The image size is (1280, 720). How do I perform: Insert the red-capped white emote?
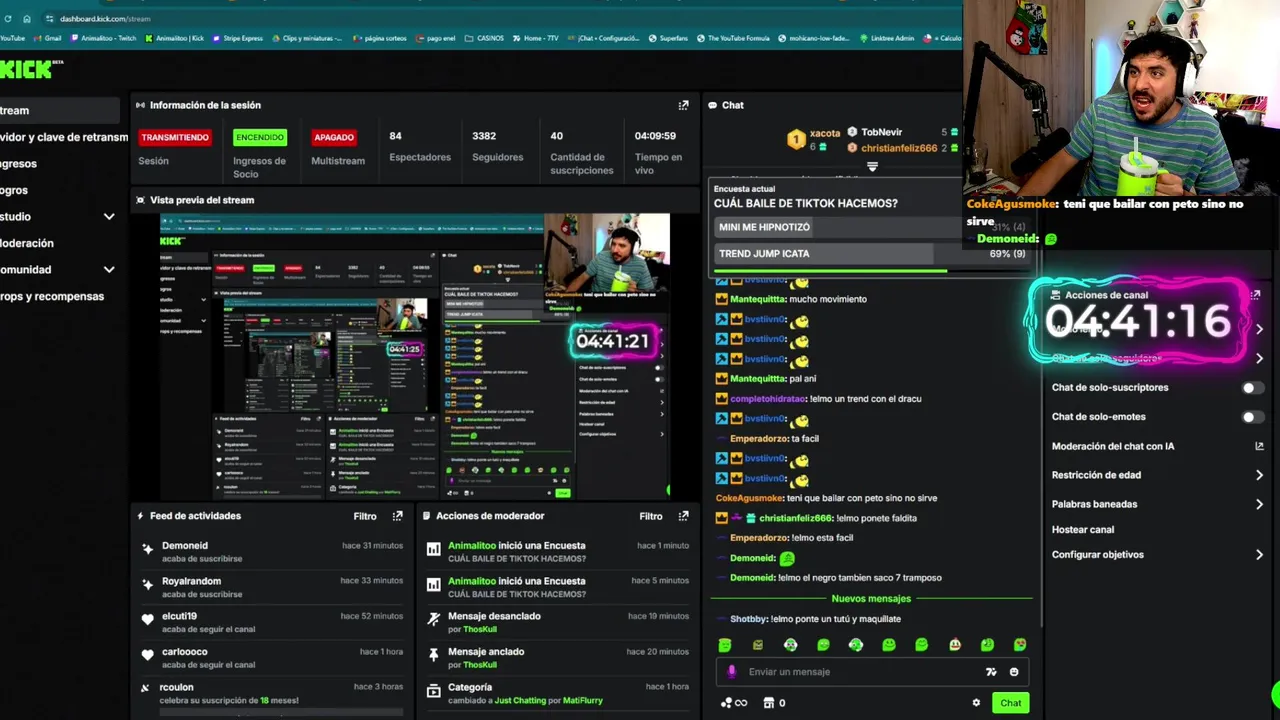coord(955,645)
